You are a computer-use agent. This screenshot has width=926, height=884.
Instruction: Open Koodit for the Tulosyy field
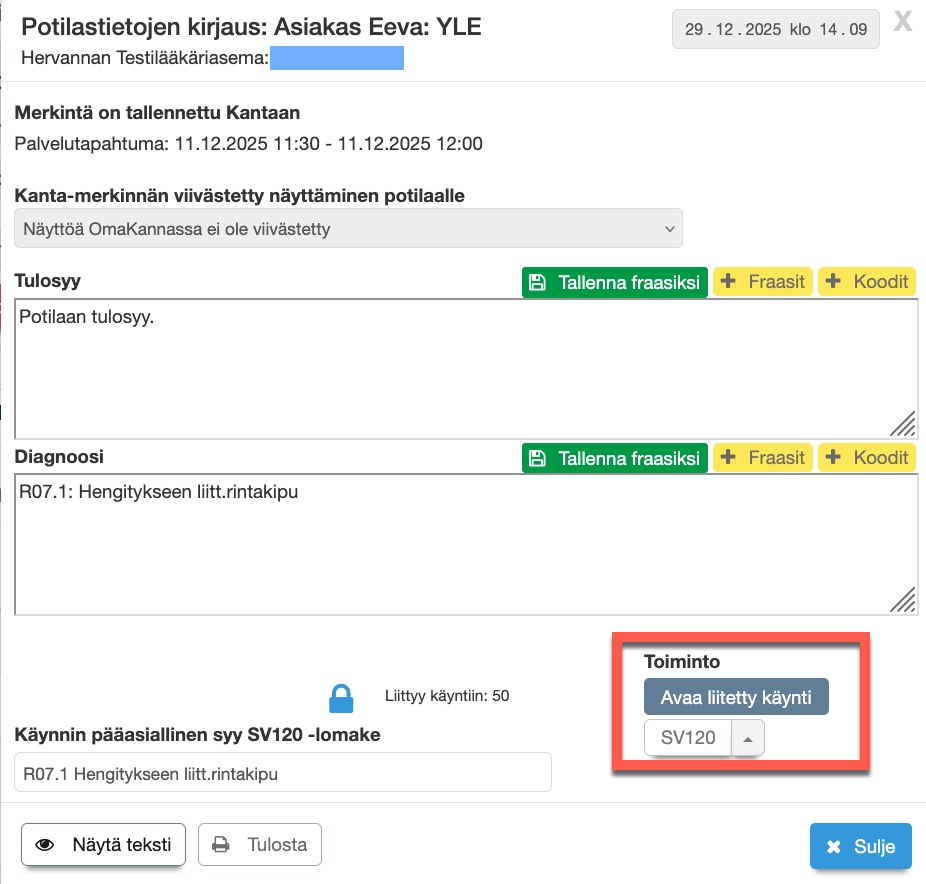[867, 282]
